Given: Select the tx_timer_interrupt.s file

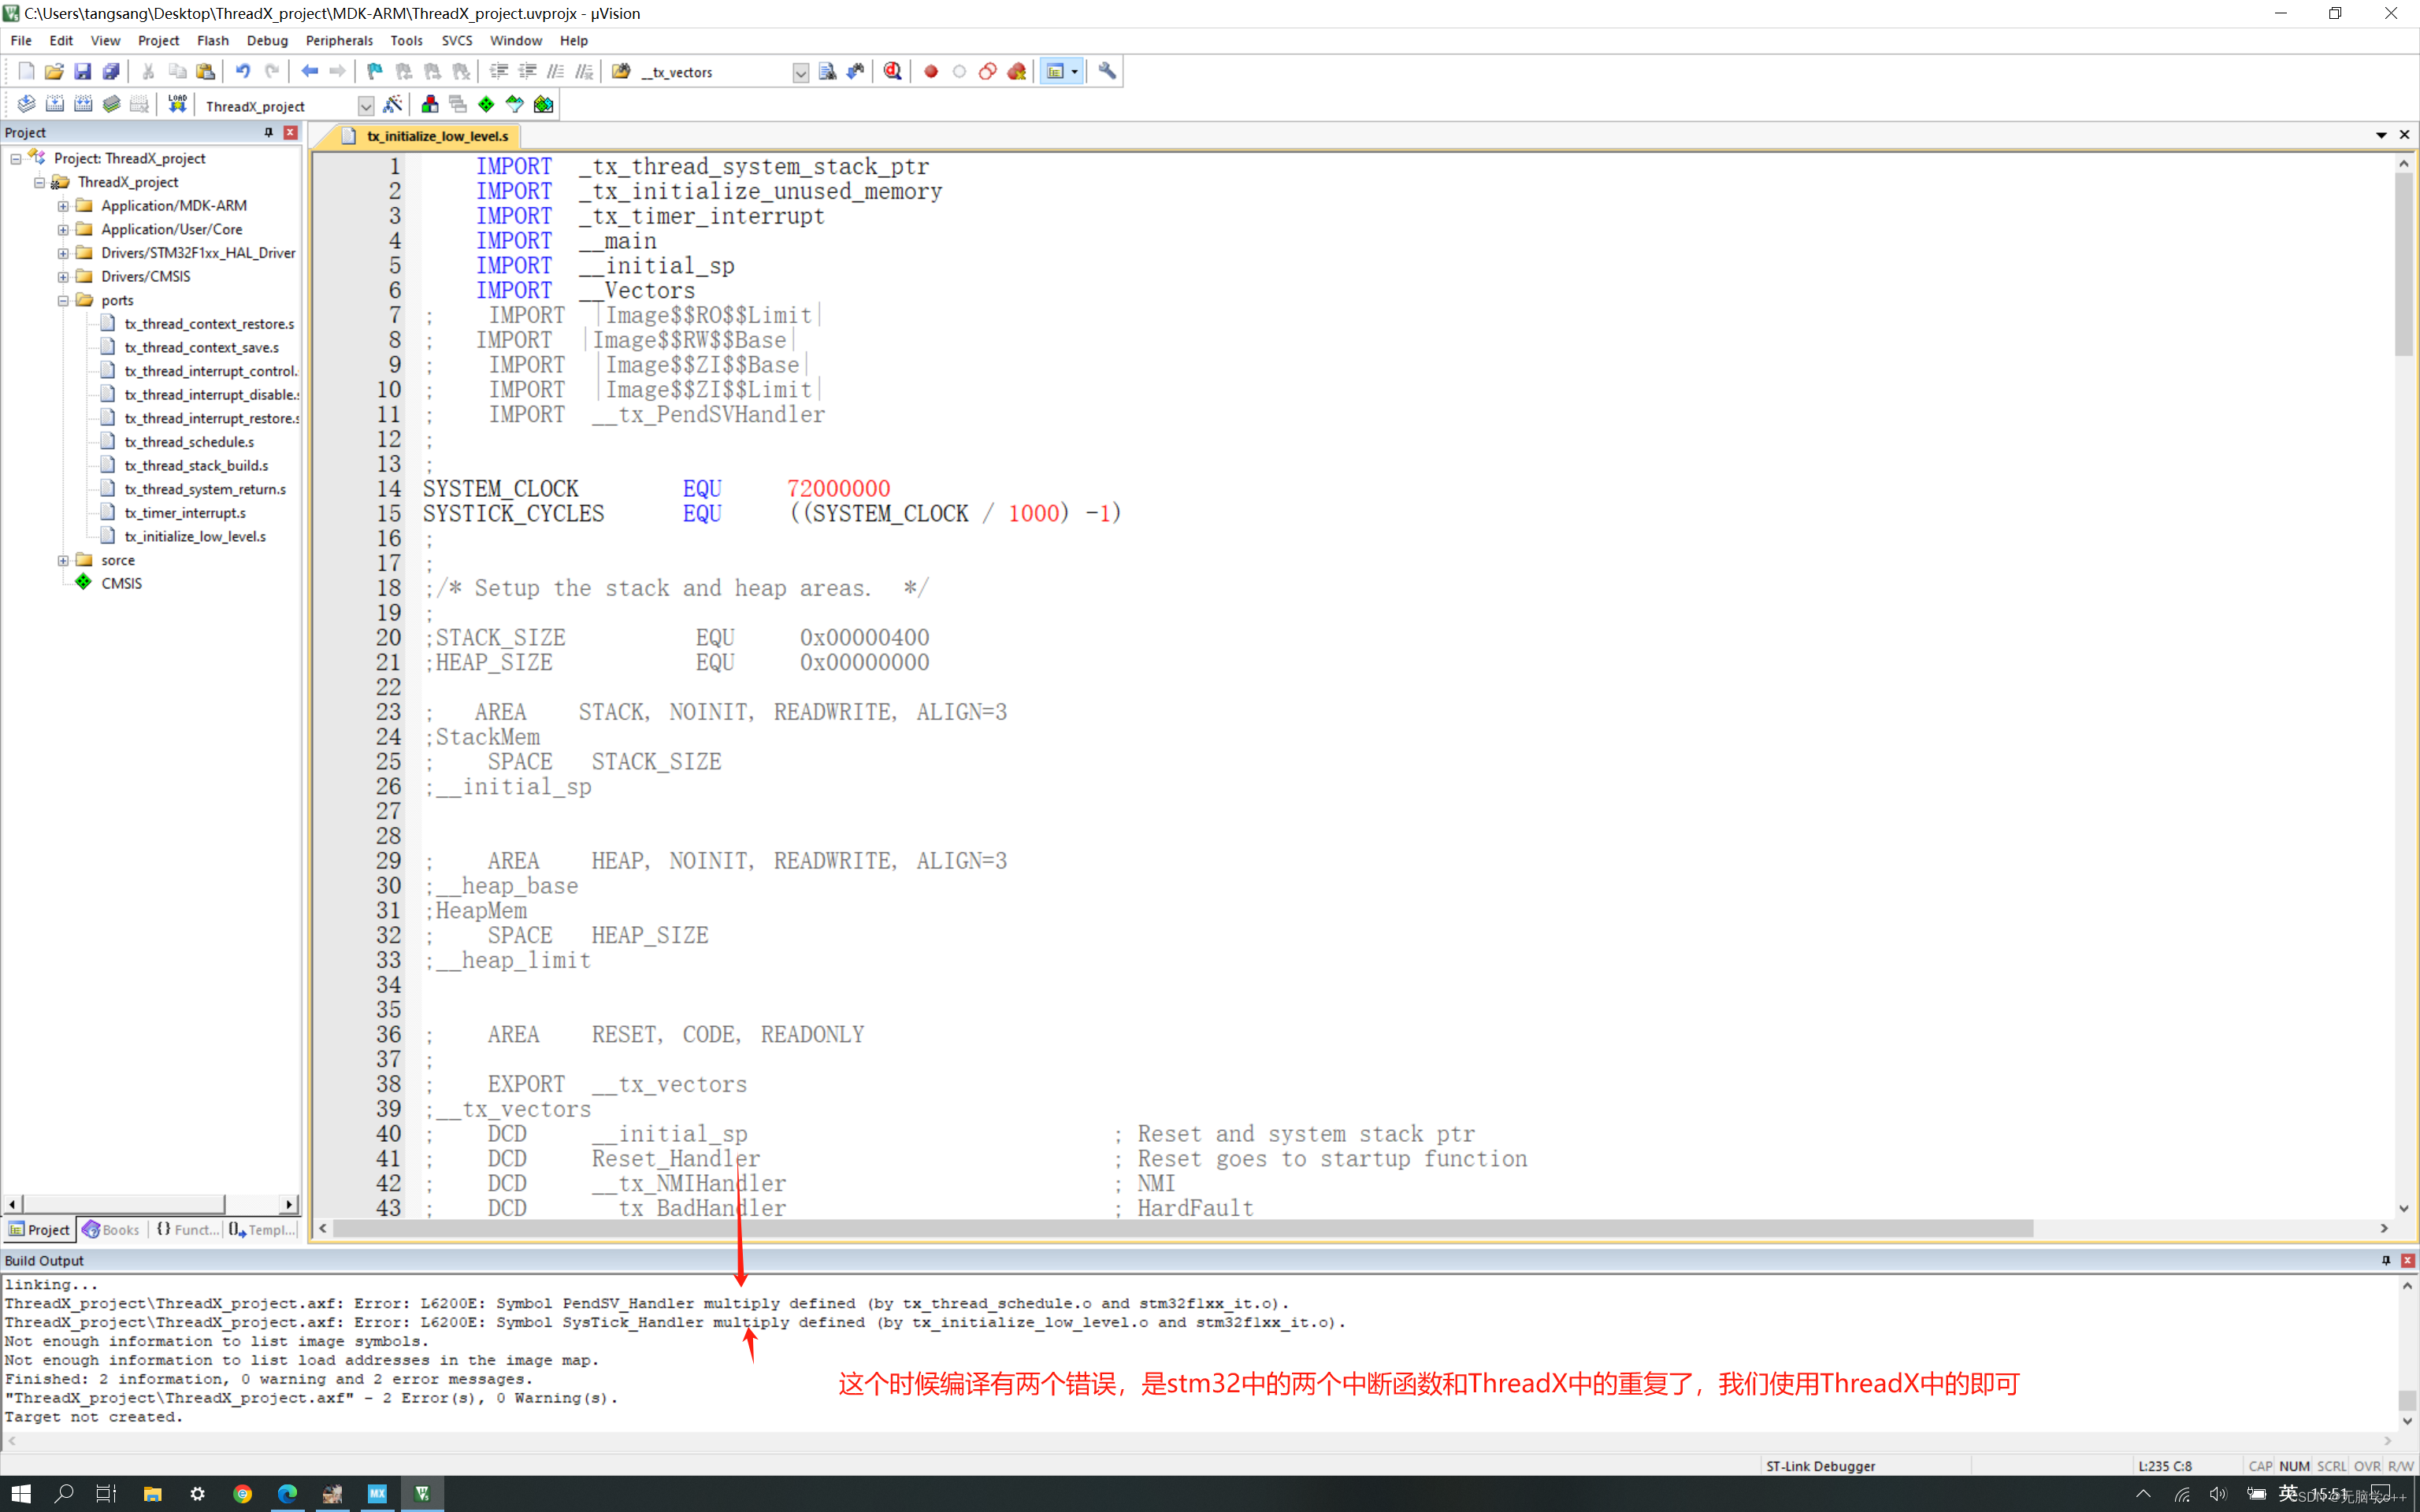Looking at the screenshot, I should tap(185, 513).
